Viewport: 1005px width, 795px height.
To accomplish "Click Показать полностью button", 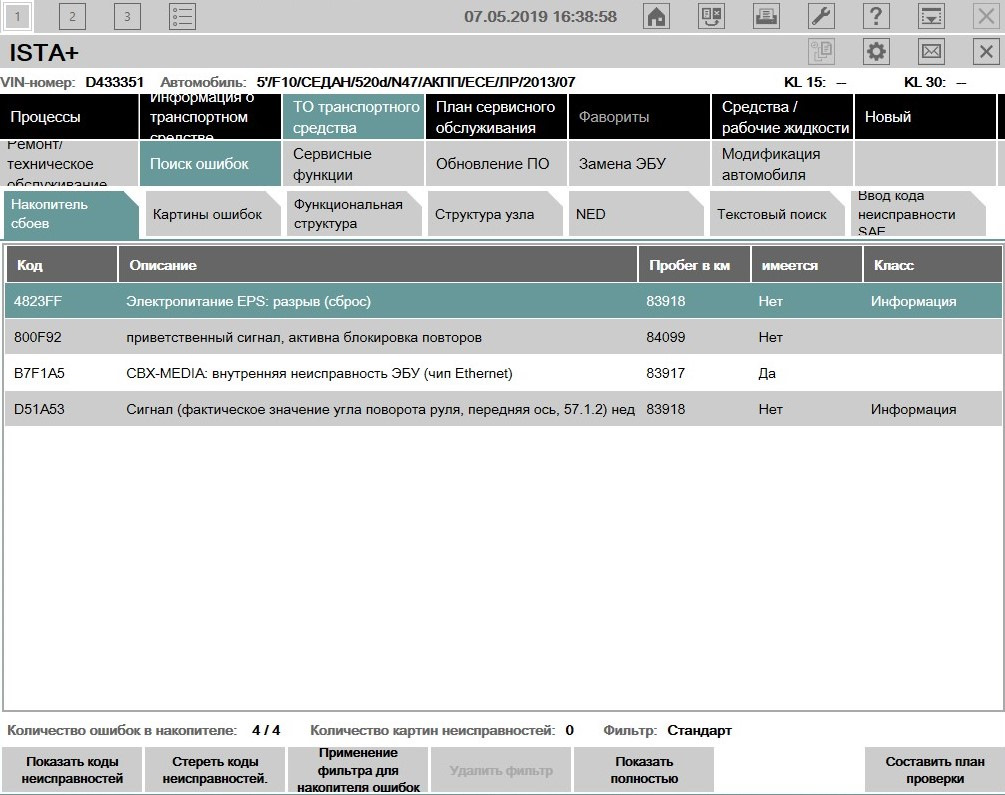I will click(x=644, y=770).
